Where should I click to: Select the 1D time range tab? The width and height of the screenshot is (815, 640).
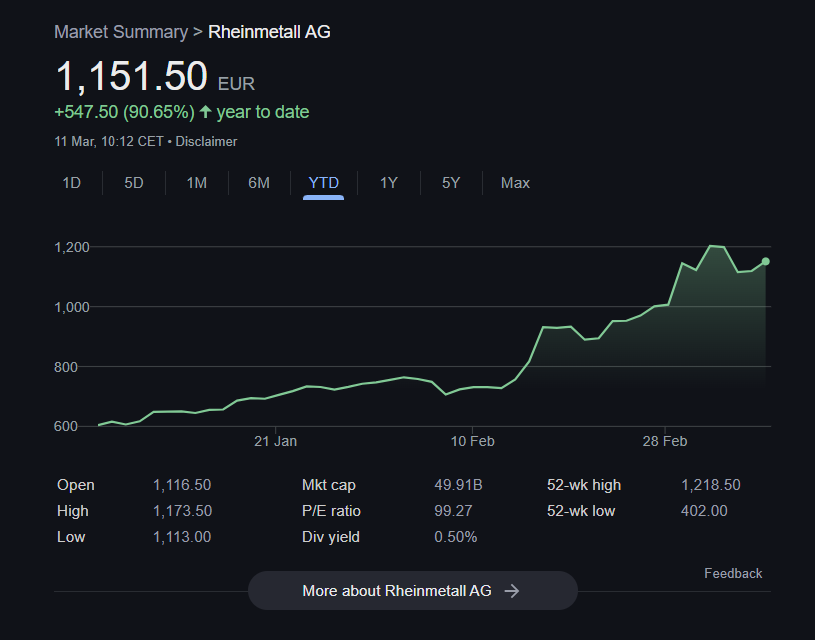(x=72, y=183)
